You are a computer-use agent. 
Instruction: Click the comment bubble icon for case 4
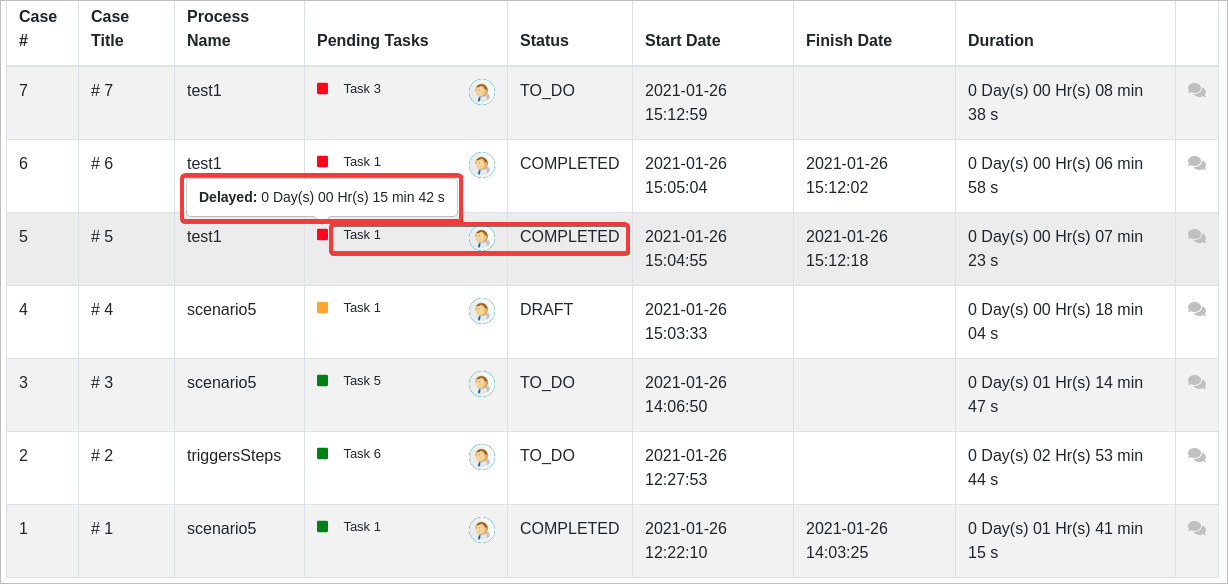(x=1196, y=309)
